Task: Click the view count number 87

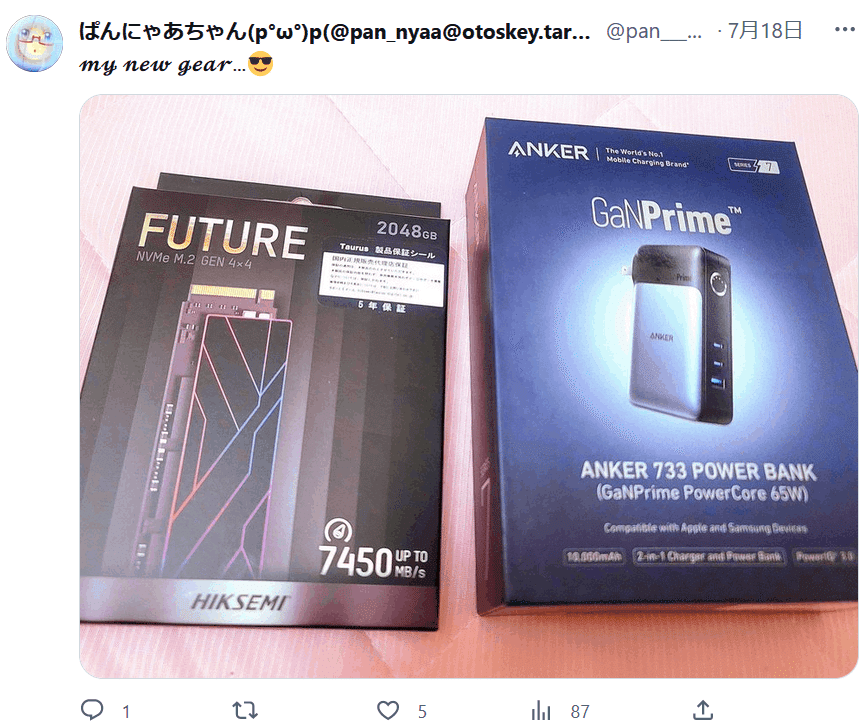Action: (x=580, y=711)
